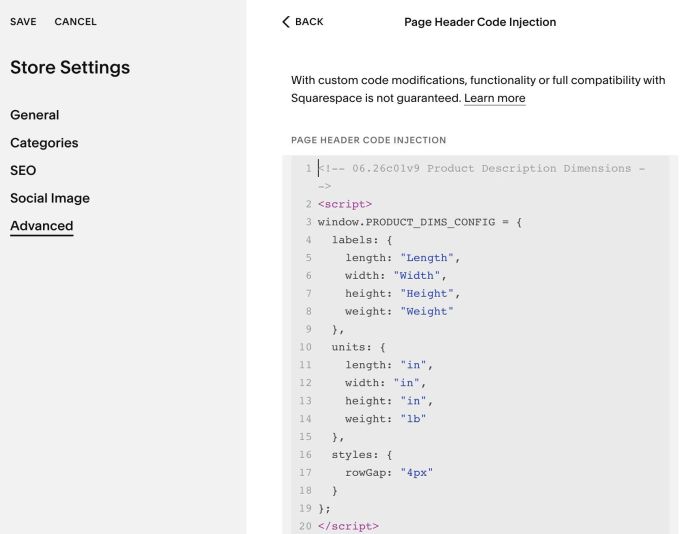Click the labels: { line
This screenshot has height=534, width=700.
(362, 240)
